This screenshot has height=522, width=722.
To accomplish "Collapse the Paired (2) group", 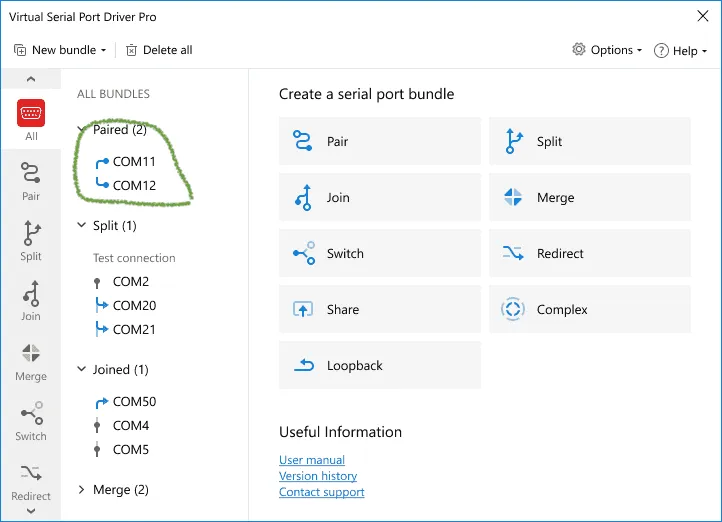I will point(82,130).
